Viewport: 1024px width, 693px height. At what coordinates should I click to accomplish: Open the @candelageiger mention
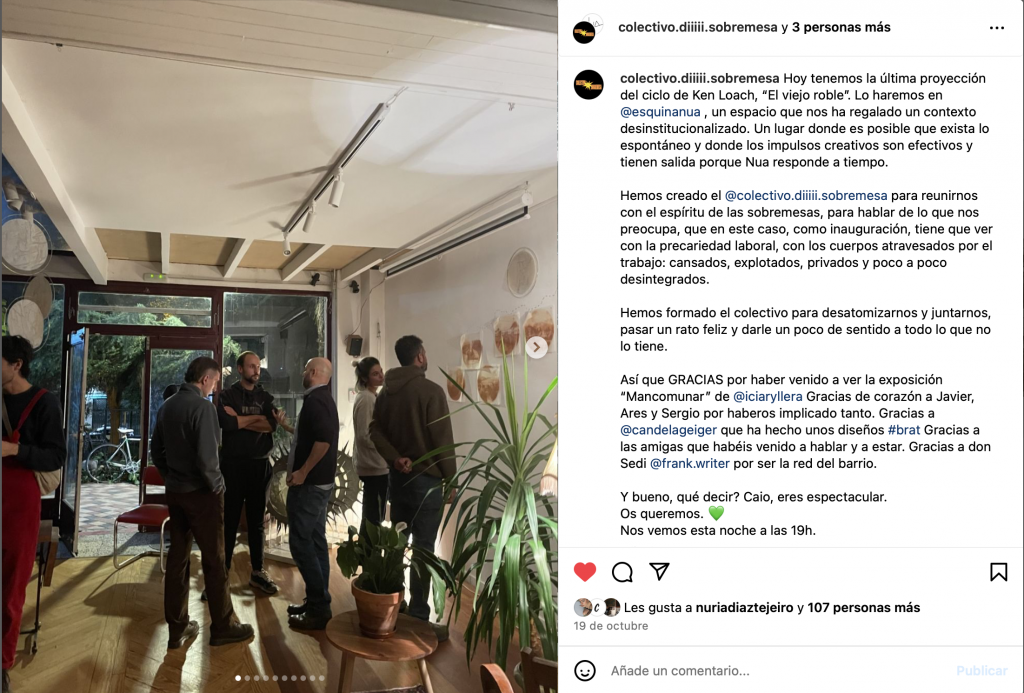click(x=668, y=430)
